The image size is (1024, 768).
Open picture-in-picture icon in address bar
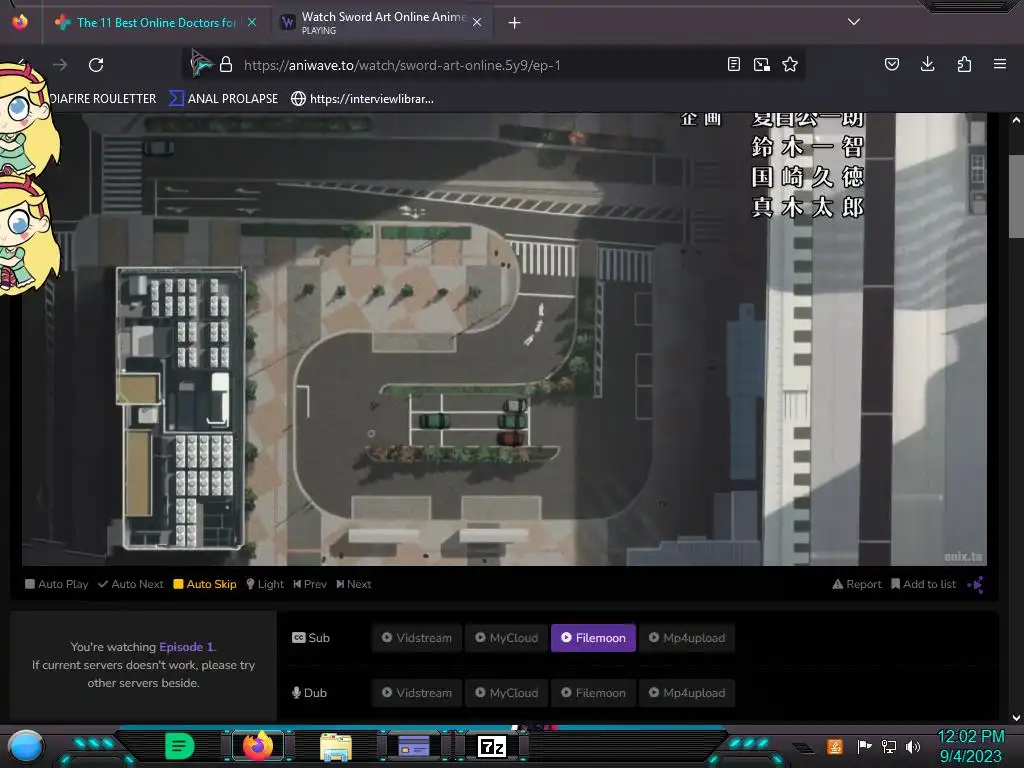761,64
